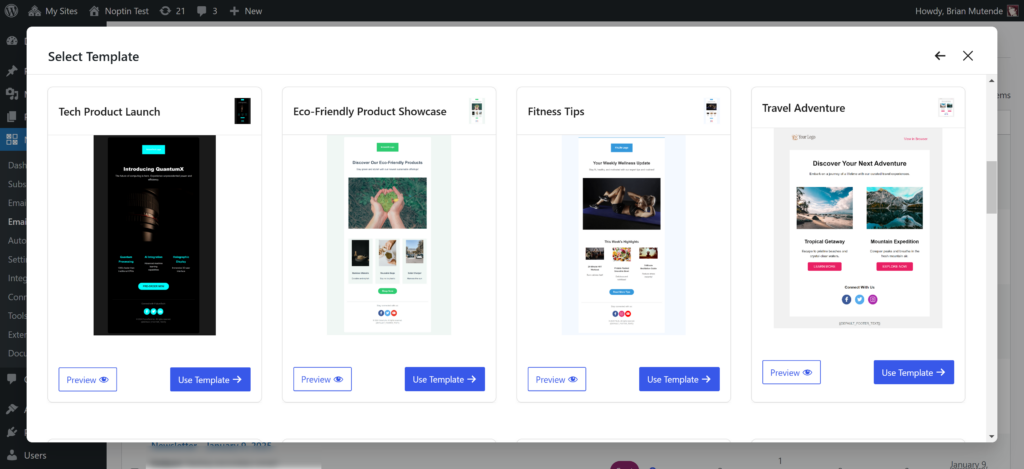
Task: Preview the Travel Adventure template
Action: pyautogui.click(x=791, y=372)
